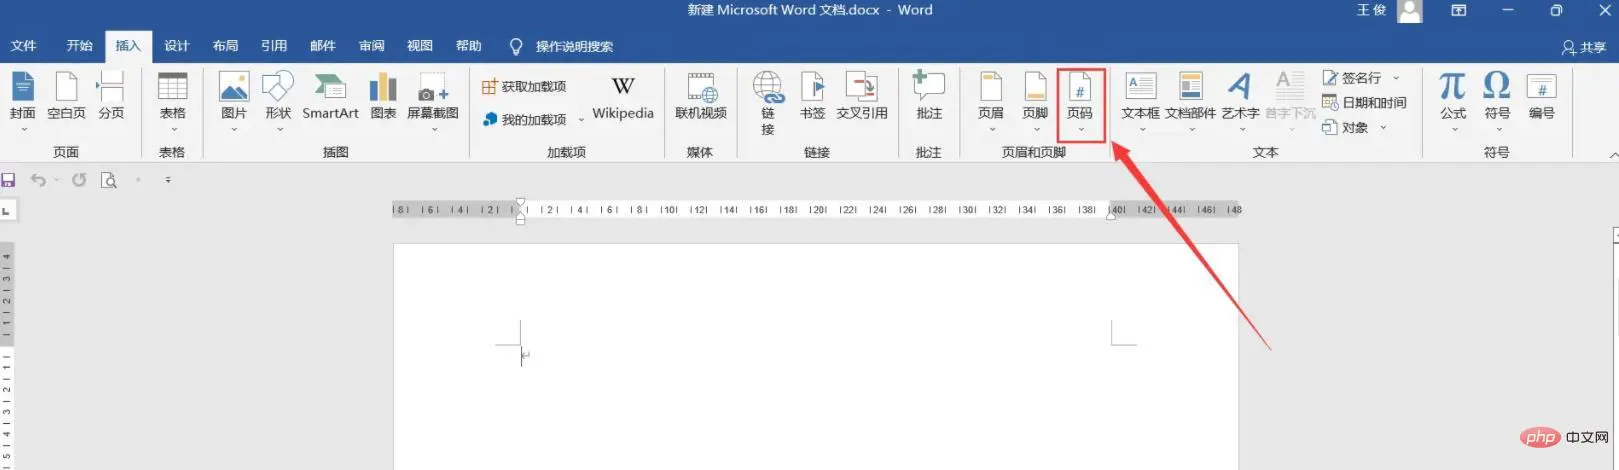Add a bookmark (书签)
This screenshot has height=470, width=1619.
click(x=813, y=98)
